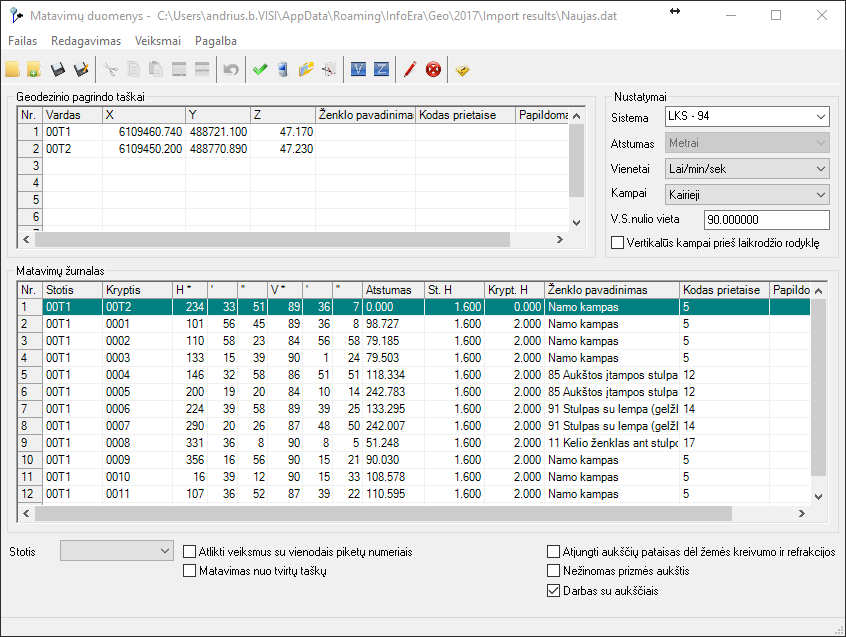Click the red pencil edit icon

tap(410, 70)
